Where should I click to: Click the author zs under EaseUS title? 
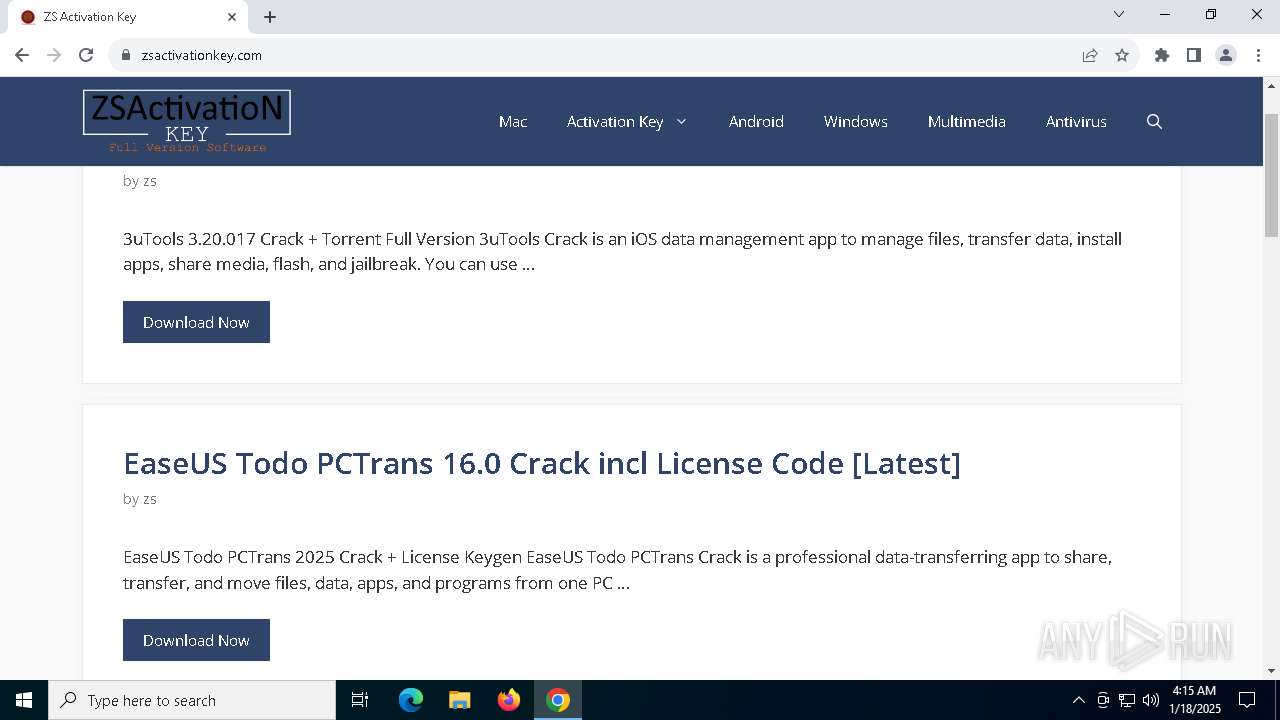(x=150, y=499)
